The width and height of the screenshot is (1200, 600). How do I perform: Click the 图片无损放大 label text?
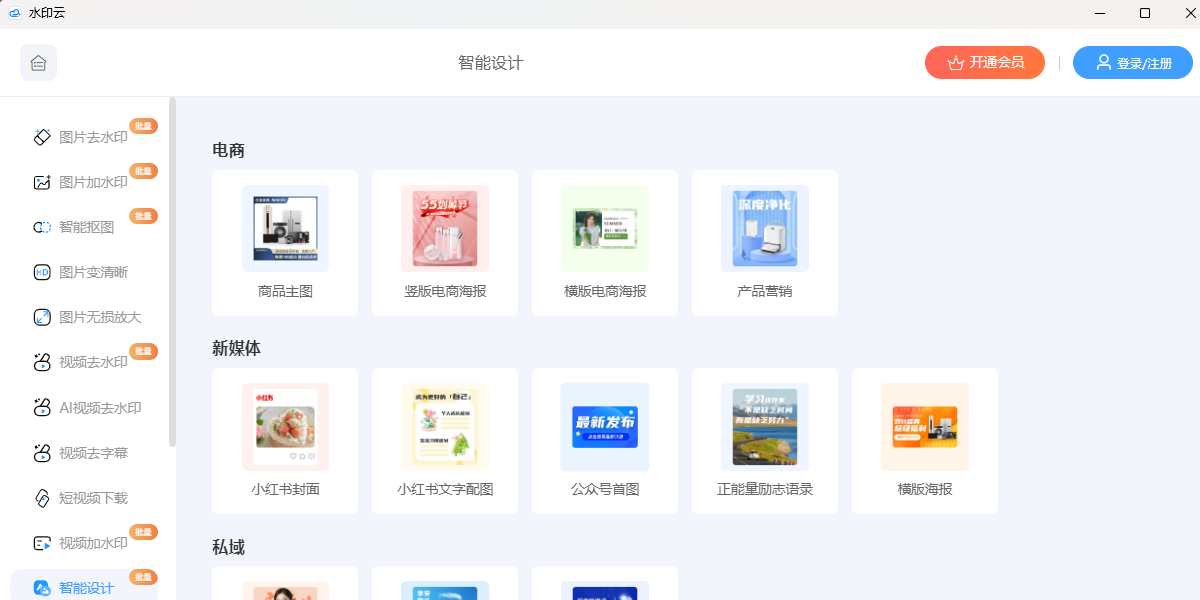pyautogui.click(x=100, y=317)
